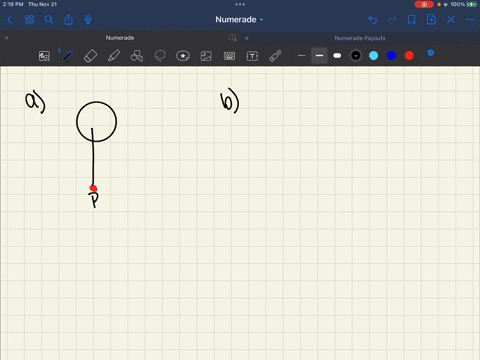Open the search tool
The width and height of the screenshot is (480, 360).
pyautogui.click(x=49, y=20)
